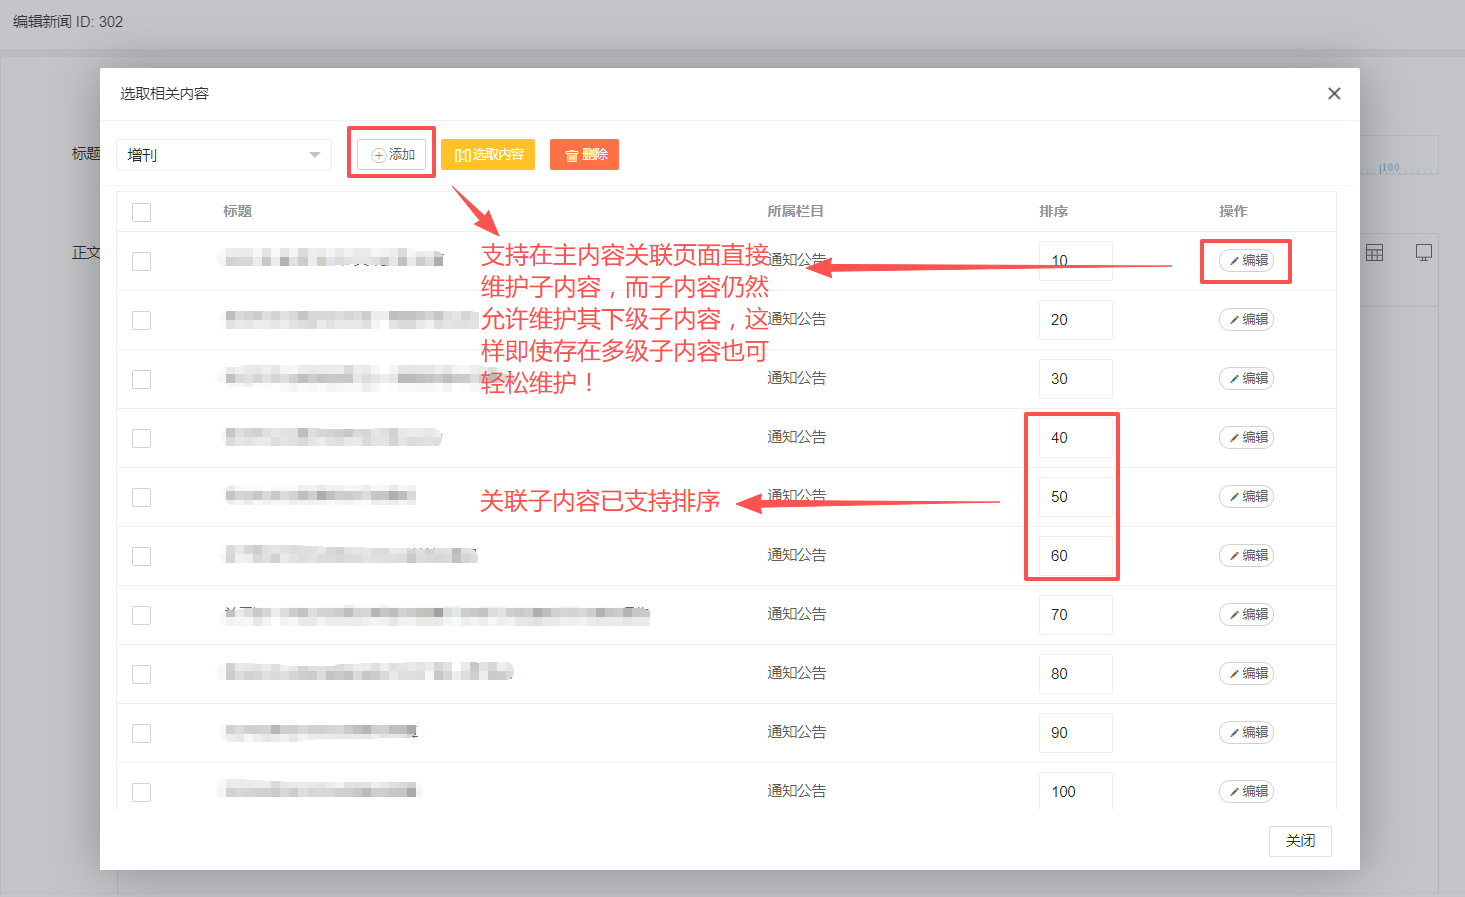The height and width of the screenshot is (897, 1465).
Task: Close the 选取相关内容 dialog with X
Action: [1334, 94]
